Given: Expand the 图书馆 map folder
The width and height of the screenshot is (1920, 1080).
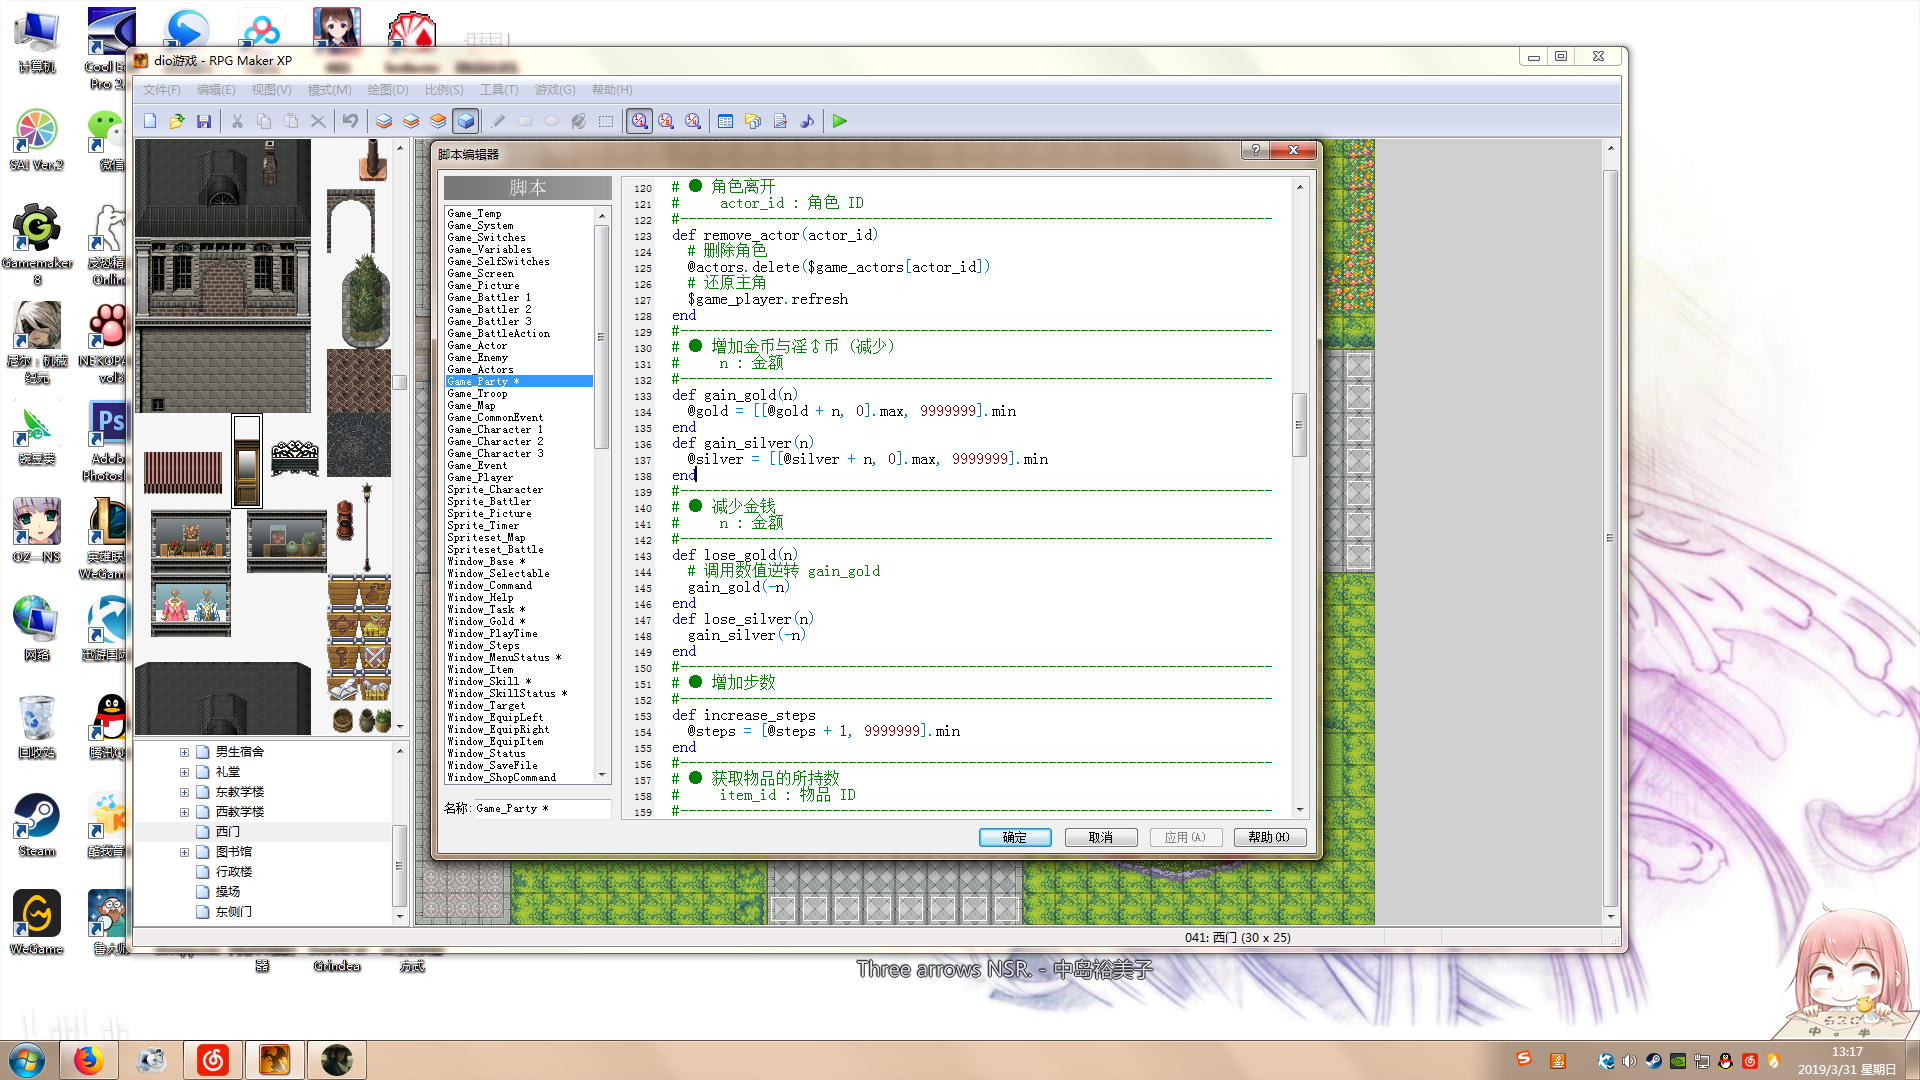Looking at the screenshot, I should point(184,852).
